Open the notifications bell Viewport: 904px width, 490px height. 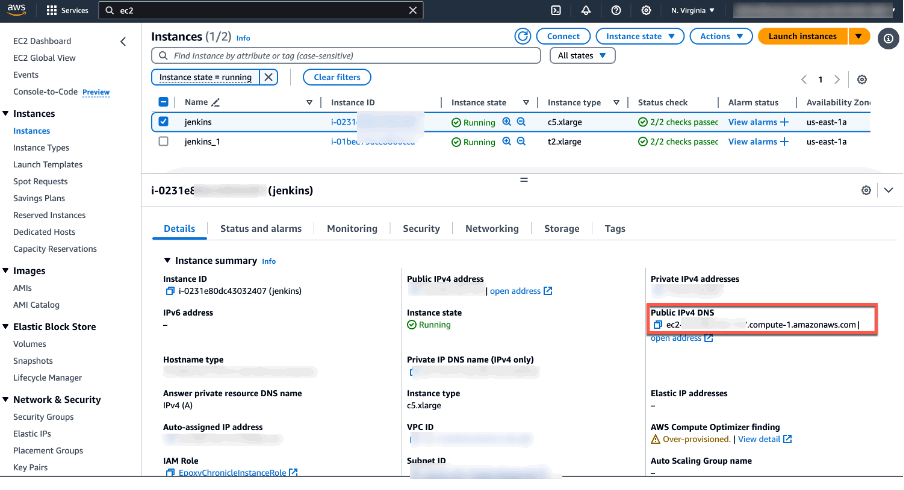pos(586,10)
